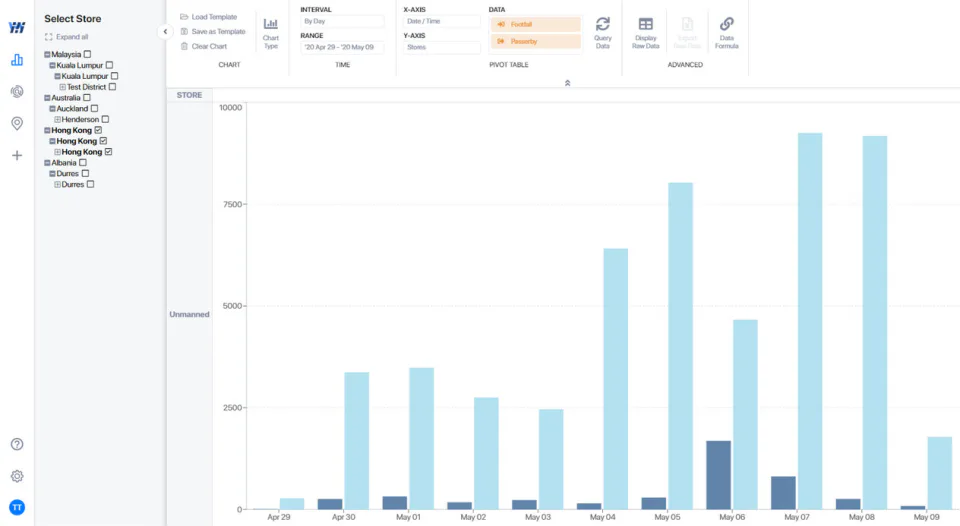Image resolution: width=960 pixels, height=526 pixels.
Task: Open the settings gear icon
Action: 17,476
